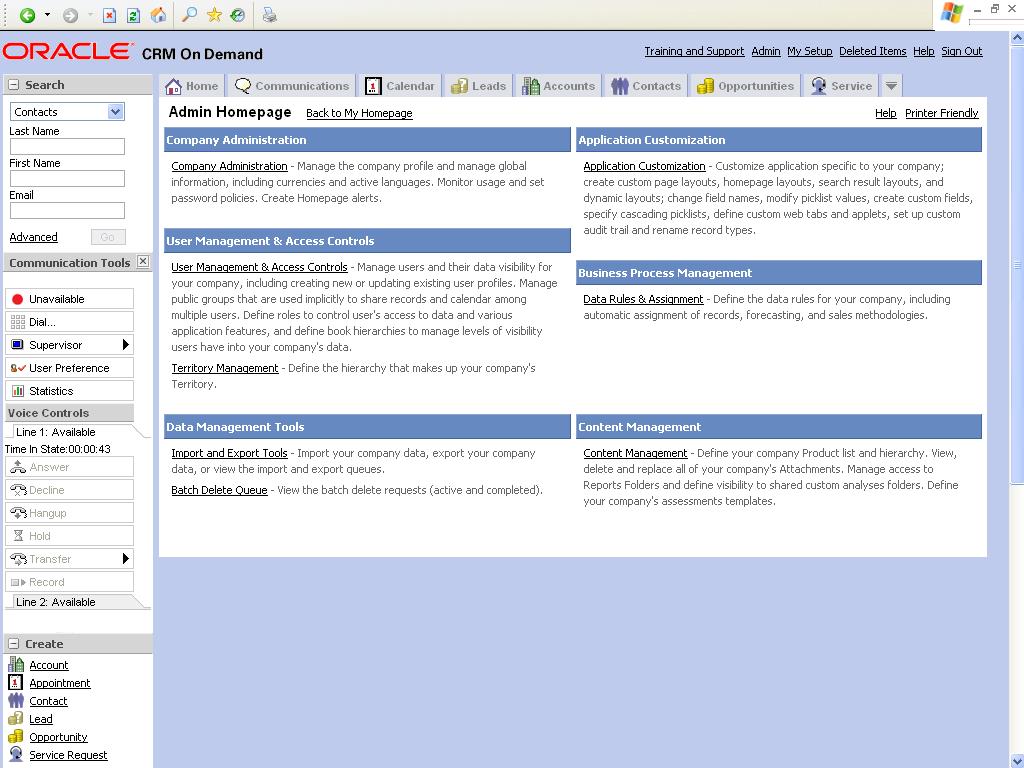
Task: Open the History clock icon
Action: pos(238,14)
